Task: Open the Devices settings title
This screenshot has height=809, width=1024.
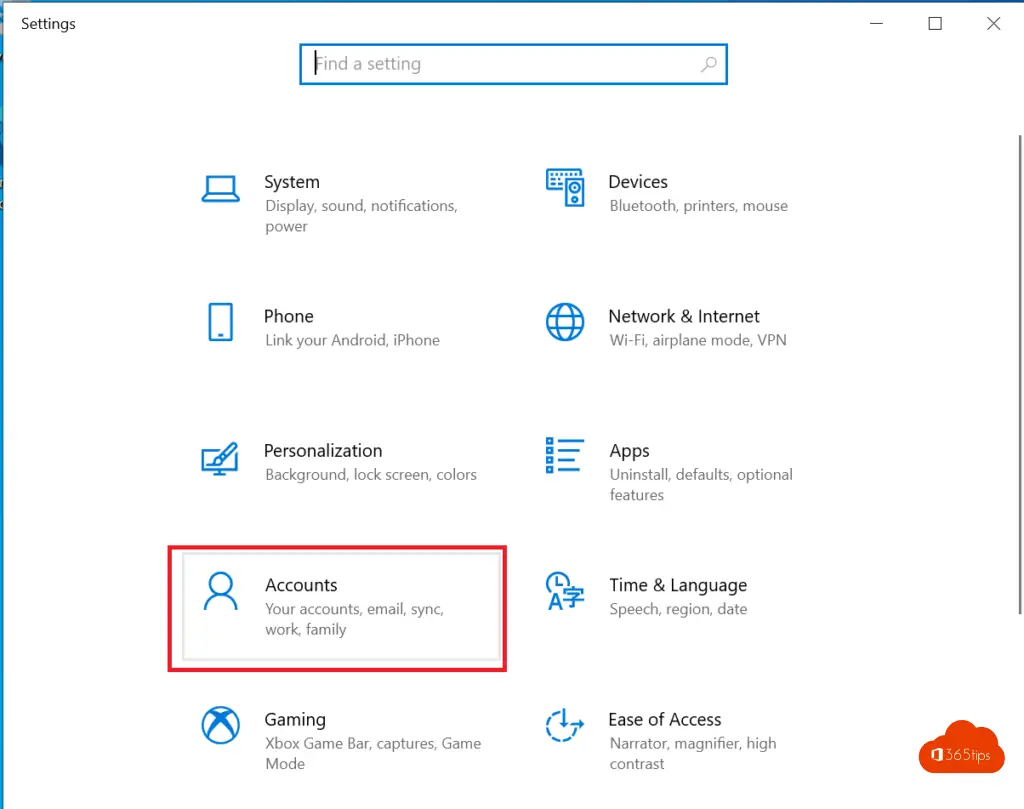Action: 638,182
